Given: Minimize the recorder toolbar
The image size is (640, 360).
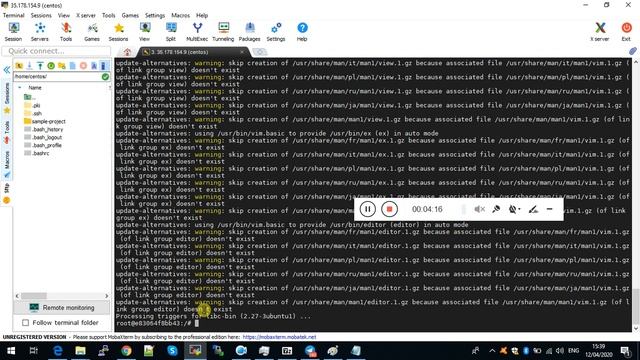Looking at the screenshot, I should coord(549,209).
